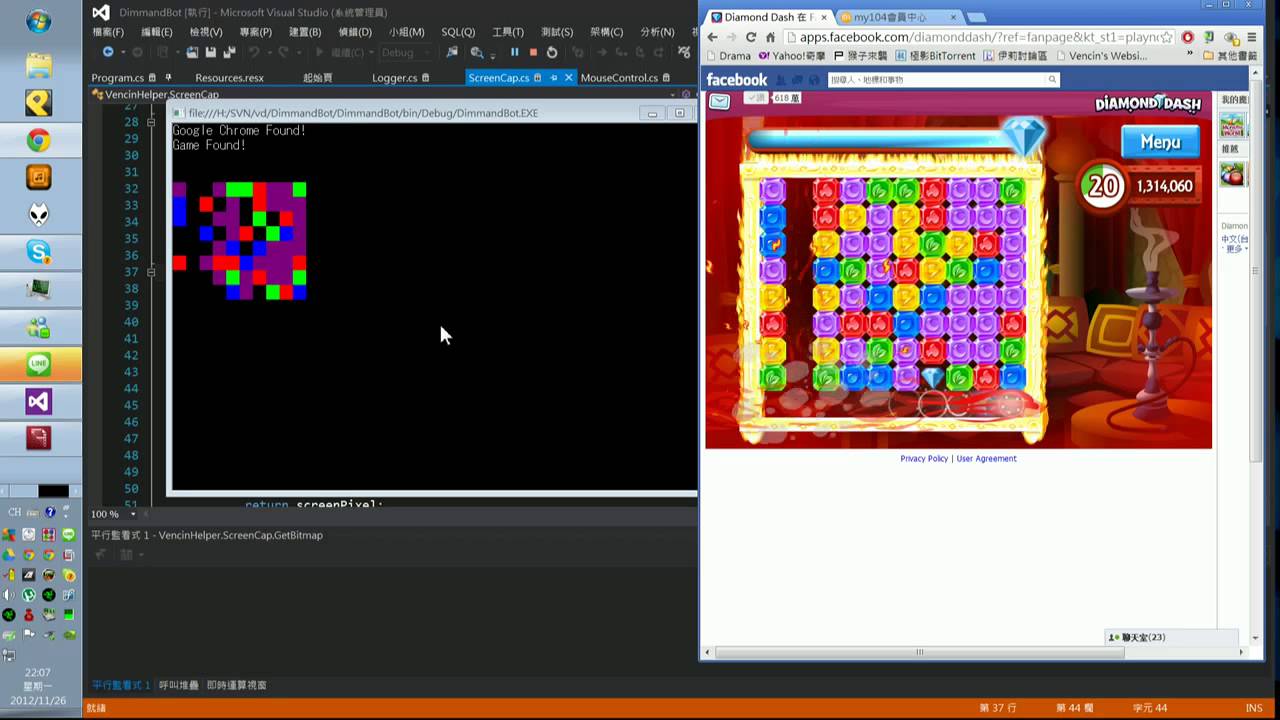Viewport: 1280px width, 720px height.
Task: Click Save All icon in Visual Studio
Action: 229,52
